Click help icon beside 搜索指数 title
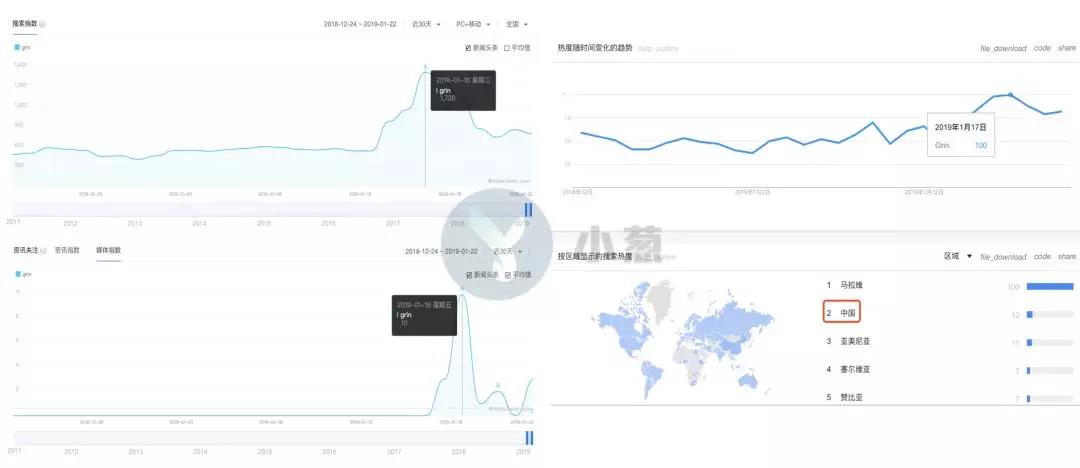1080x468 pixels. tap(43, 24)
